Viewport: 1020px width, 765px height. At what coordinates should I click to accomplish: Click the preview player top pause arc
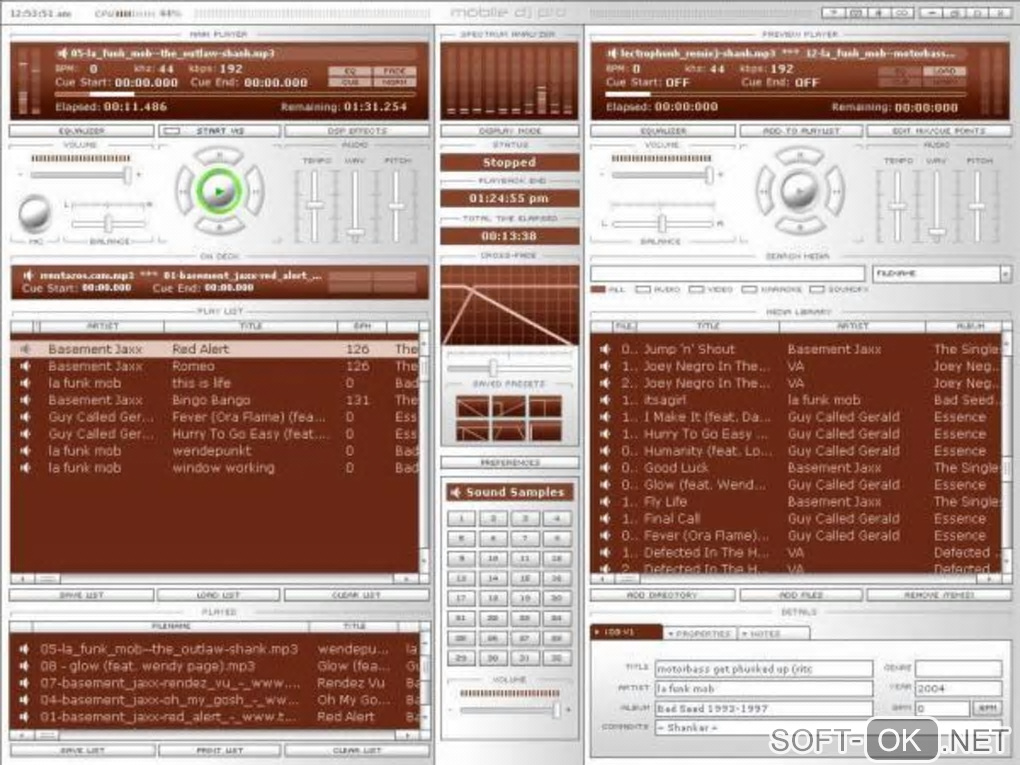pyautogui.click(x=799, y=156)
